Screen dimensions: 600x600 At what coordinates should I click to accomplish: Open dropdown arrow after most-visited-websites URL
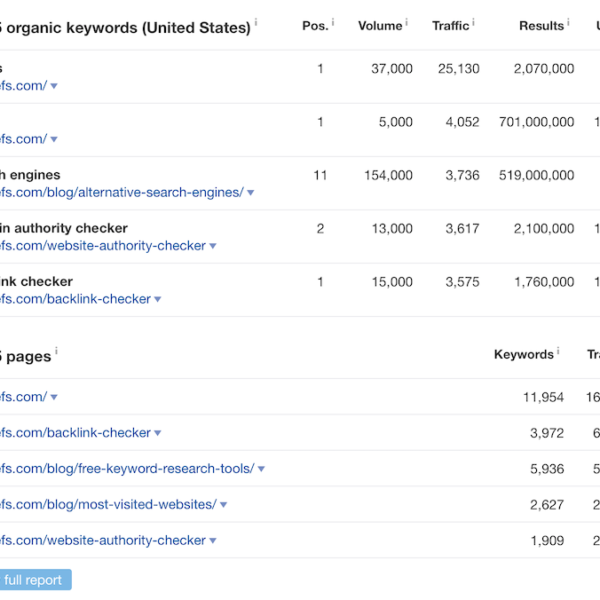point(224,505)
